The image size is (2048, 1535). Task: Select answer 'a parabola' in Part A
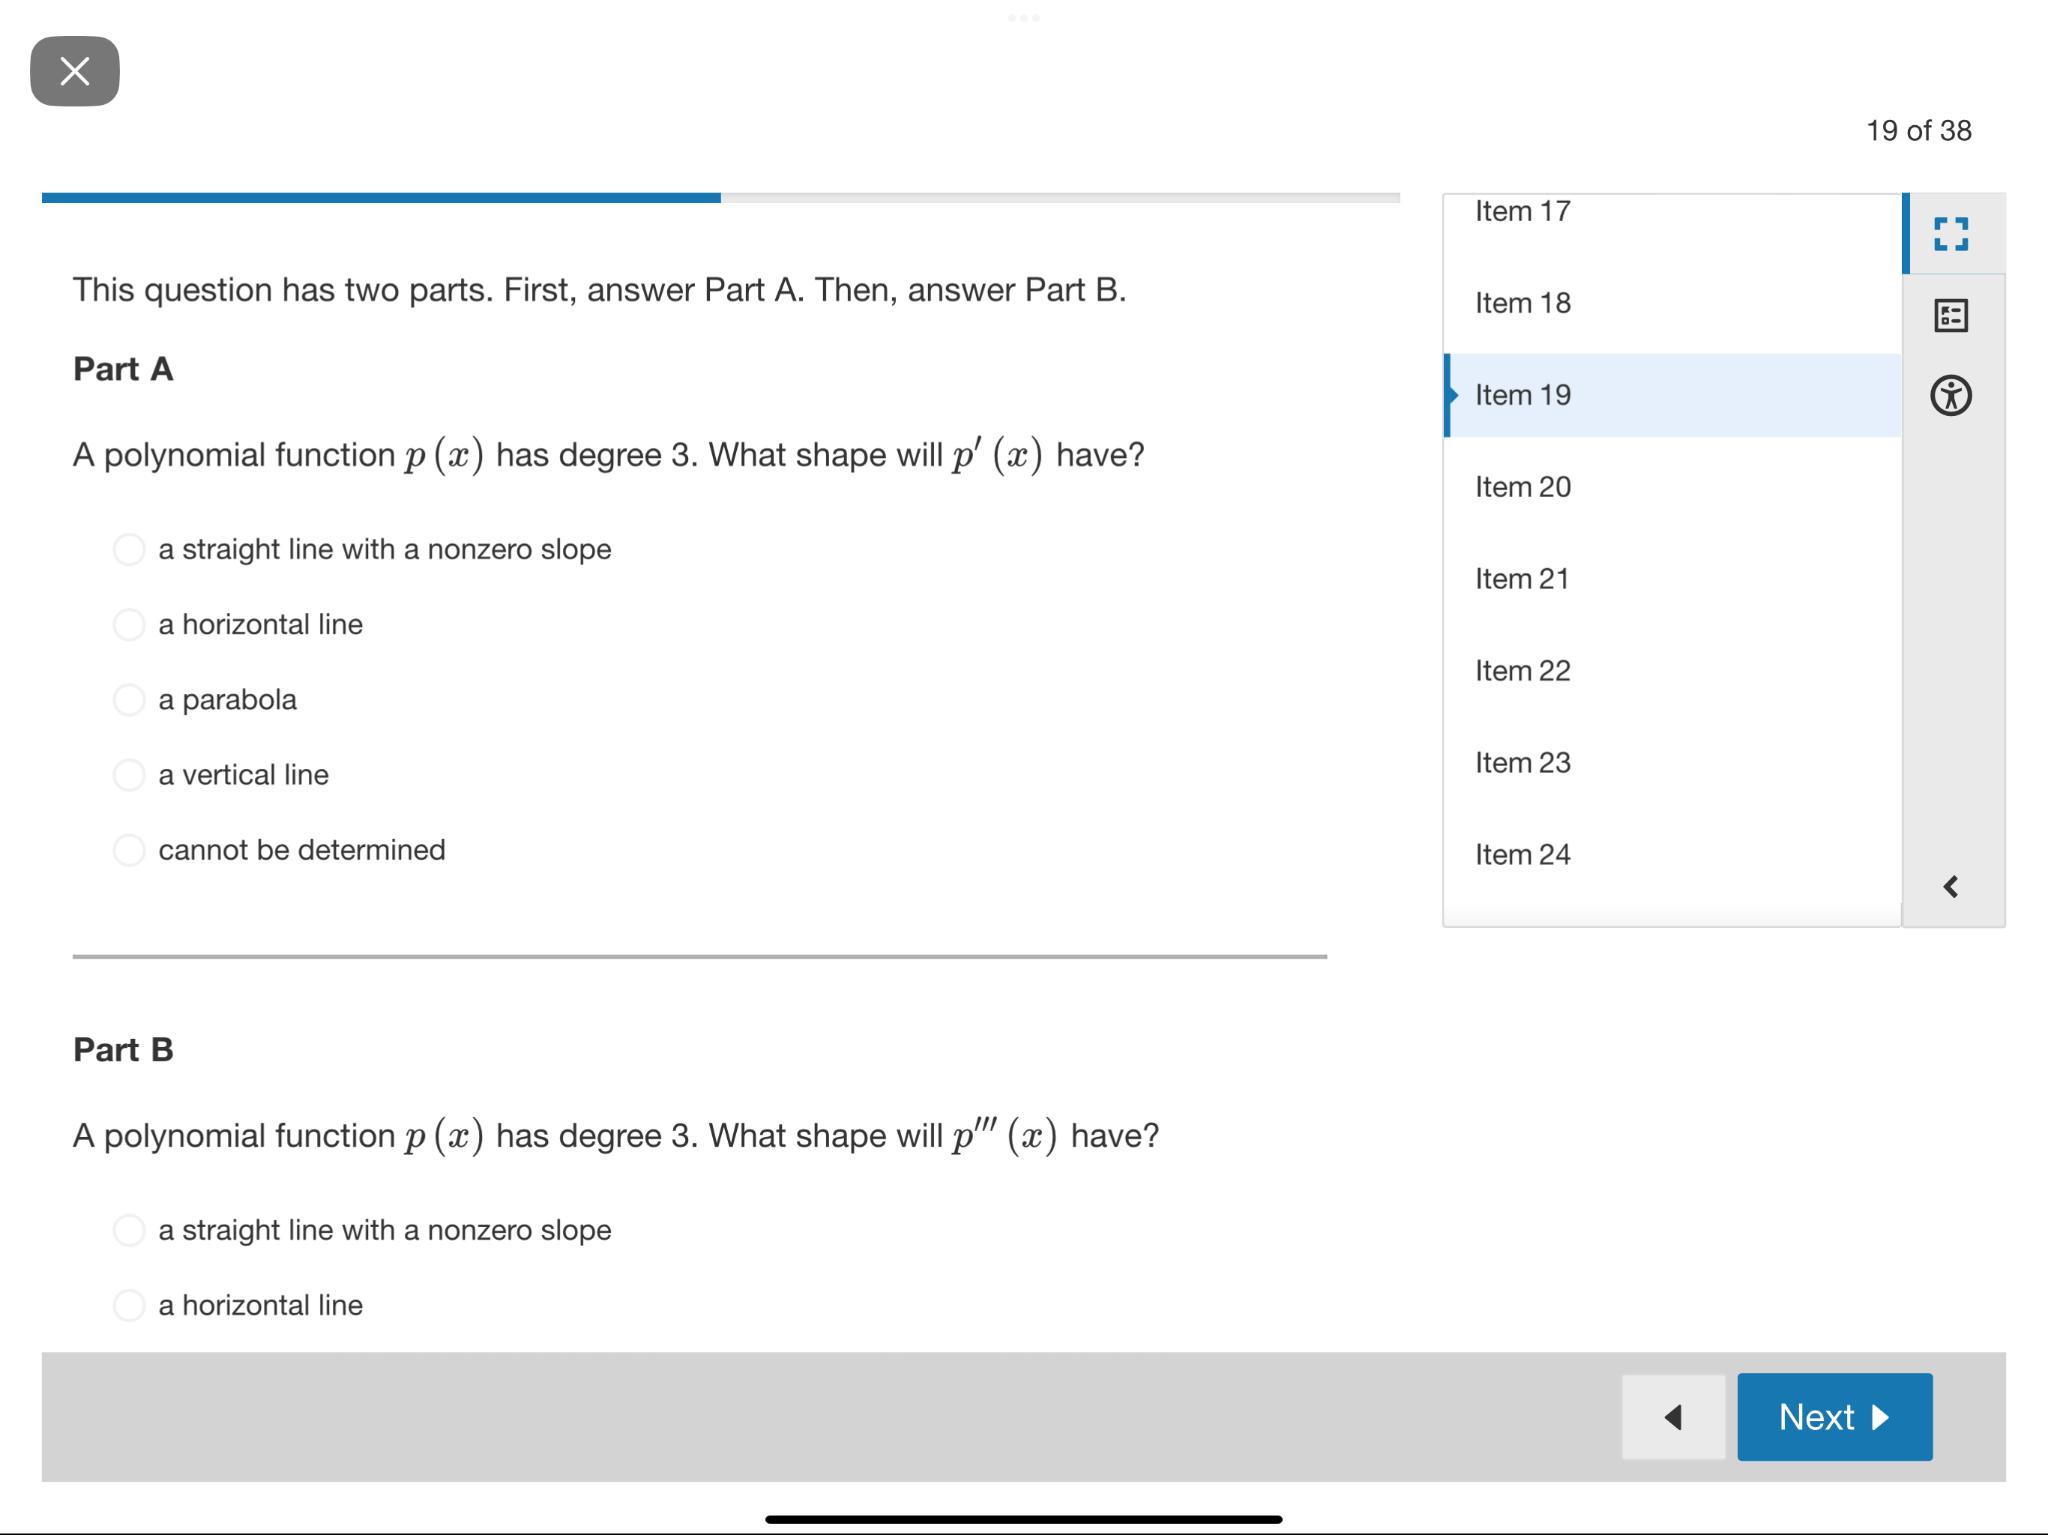[x=129, y=700]
